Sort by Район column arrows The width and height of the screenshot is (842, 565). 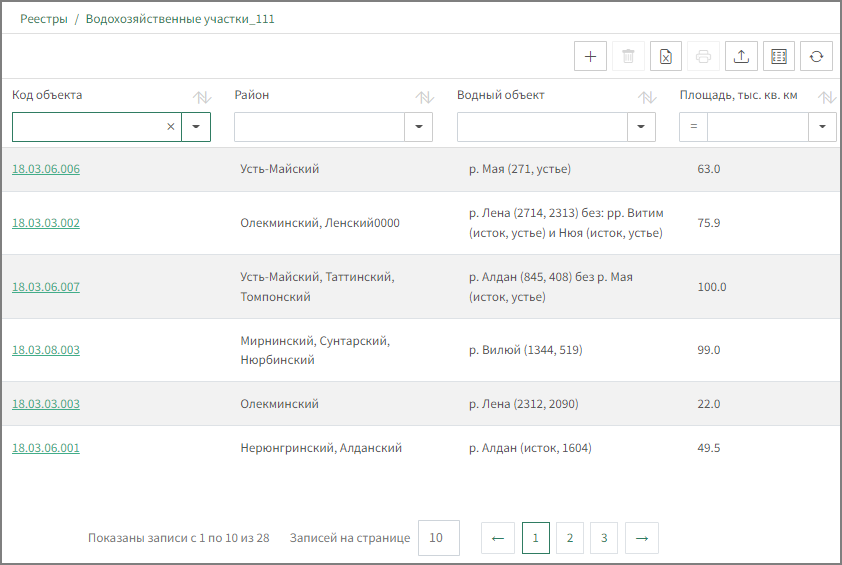425,97
